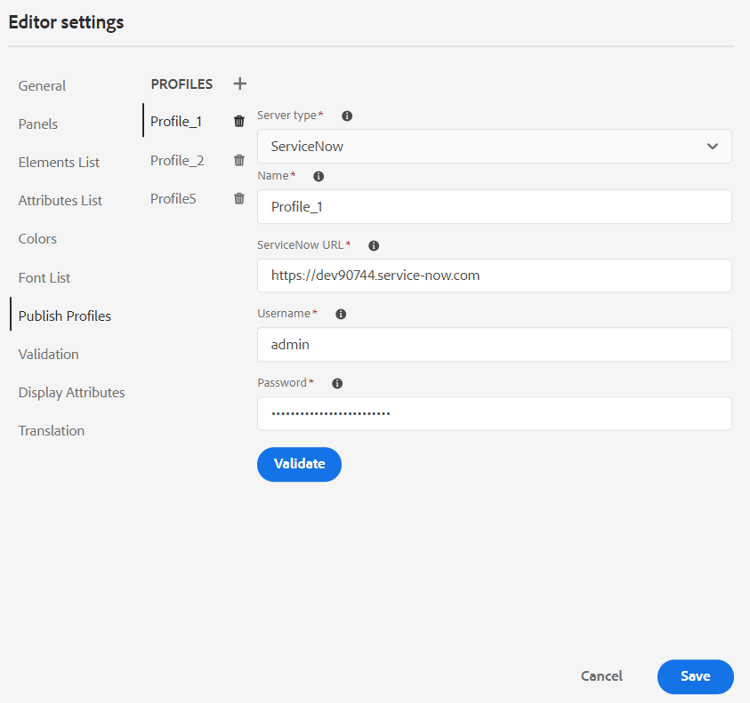Select Publish Profiles tab
Viewport: 750px width, 703px height.
pos(65,316)
